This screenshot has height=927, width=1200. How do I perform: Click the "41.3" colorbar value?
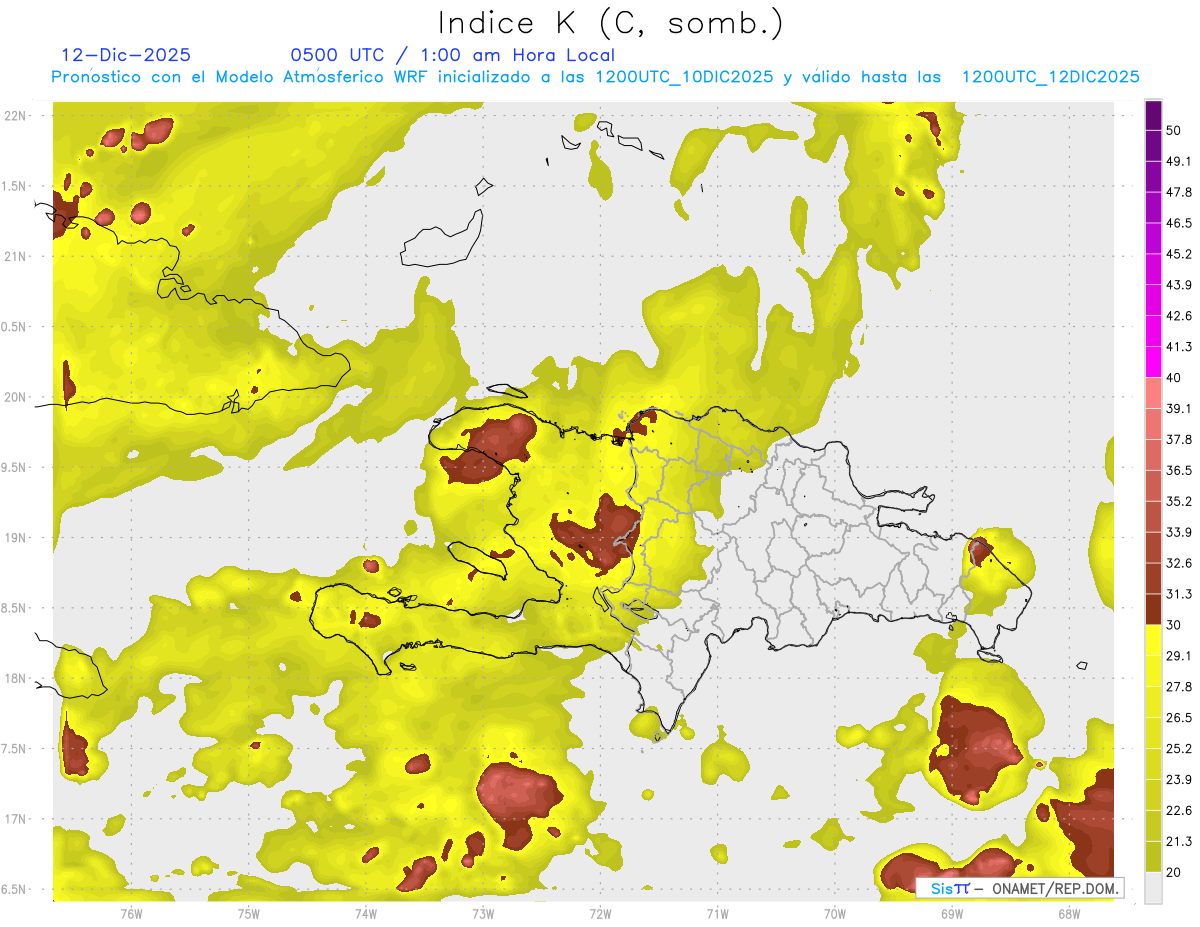(x=1179, y=347)
